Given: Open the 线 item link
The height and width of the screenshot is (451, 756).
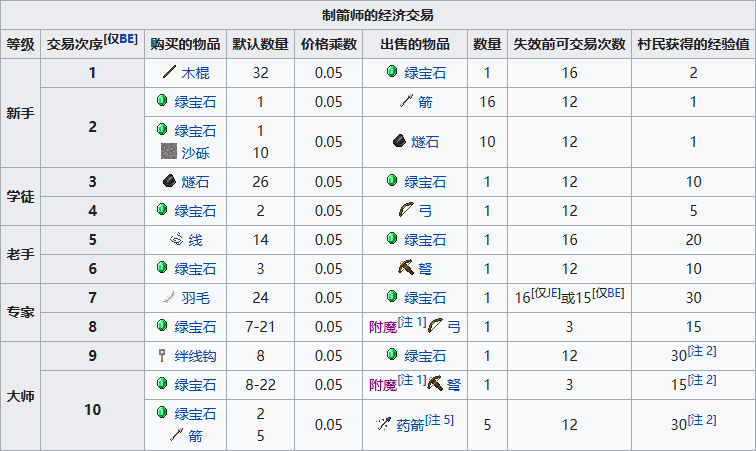Looking at the screenshot, I should [196, 240].
